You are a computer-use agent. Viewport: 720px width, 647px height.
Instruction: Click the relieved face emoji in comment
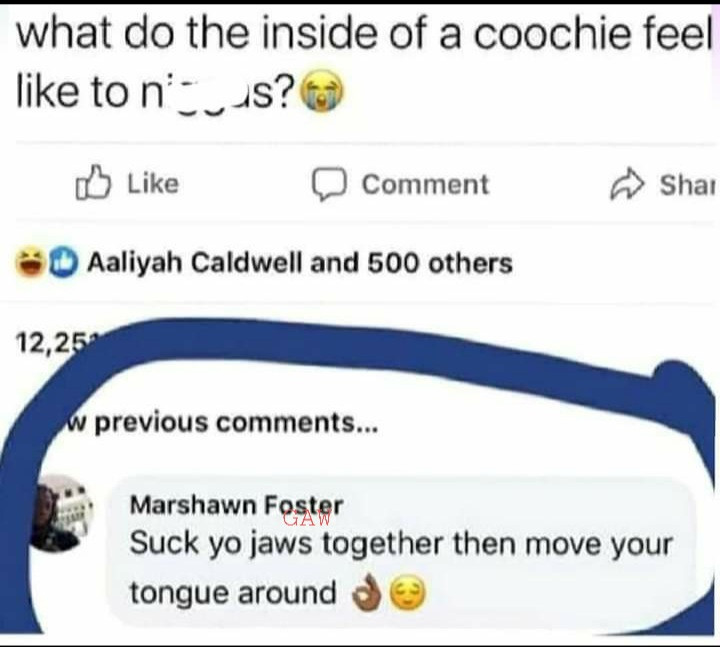click(x=408, y=594)
